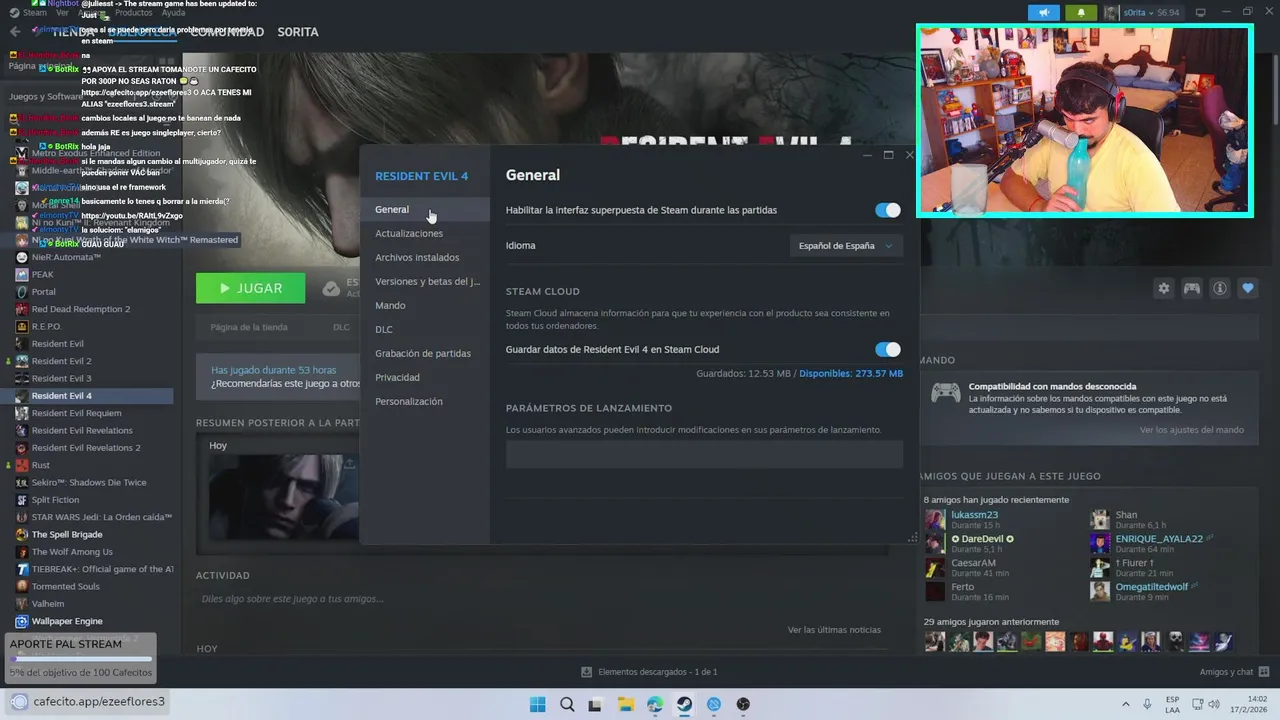
Task: Click lukassm23 friend avatar
Action: 935,519
